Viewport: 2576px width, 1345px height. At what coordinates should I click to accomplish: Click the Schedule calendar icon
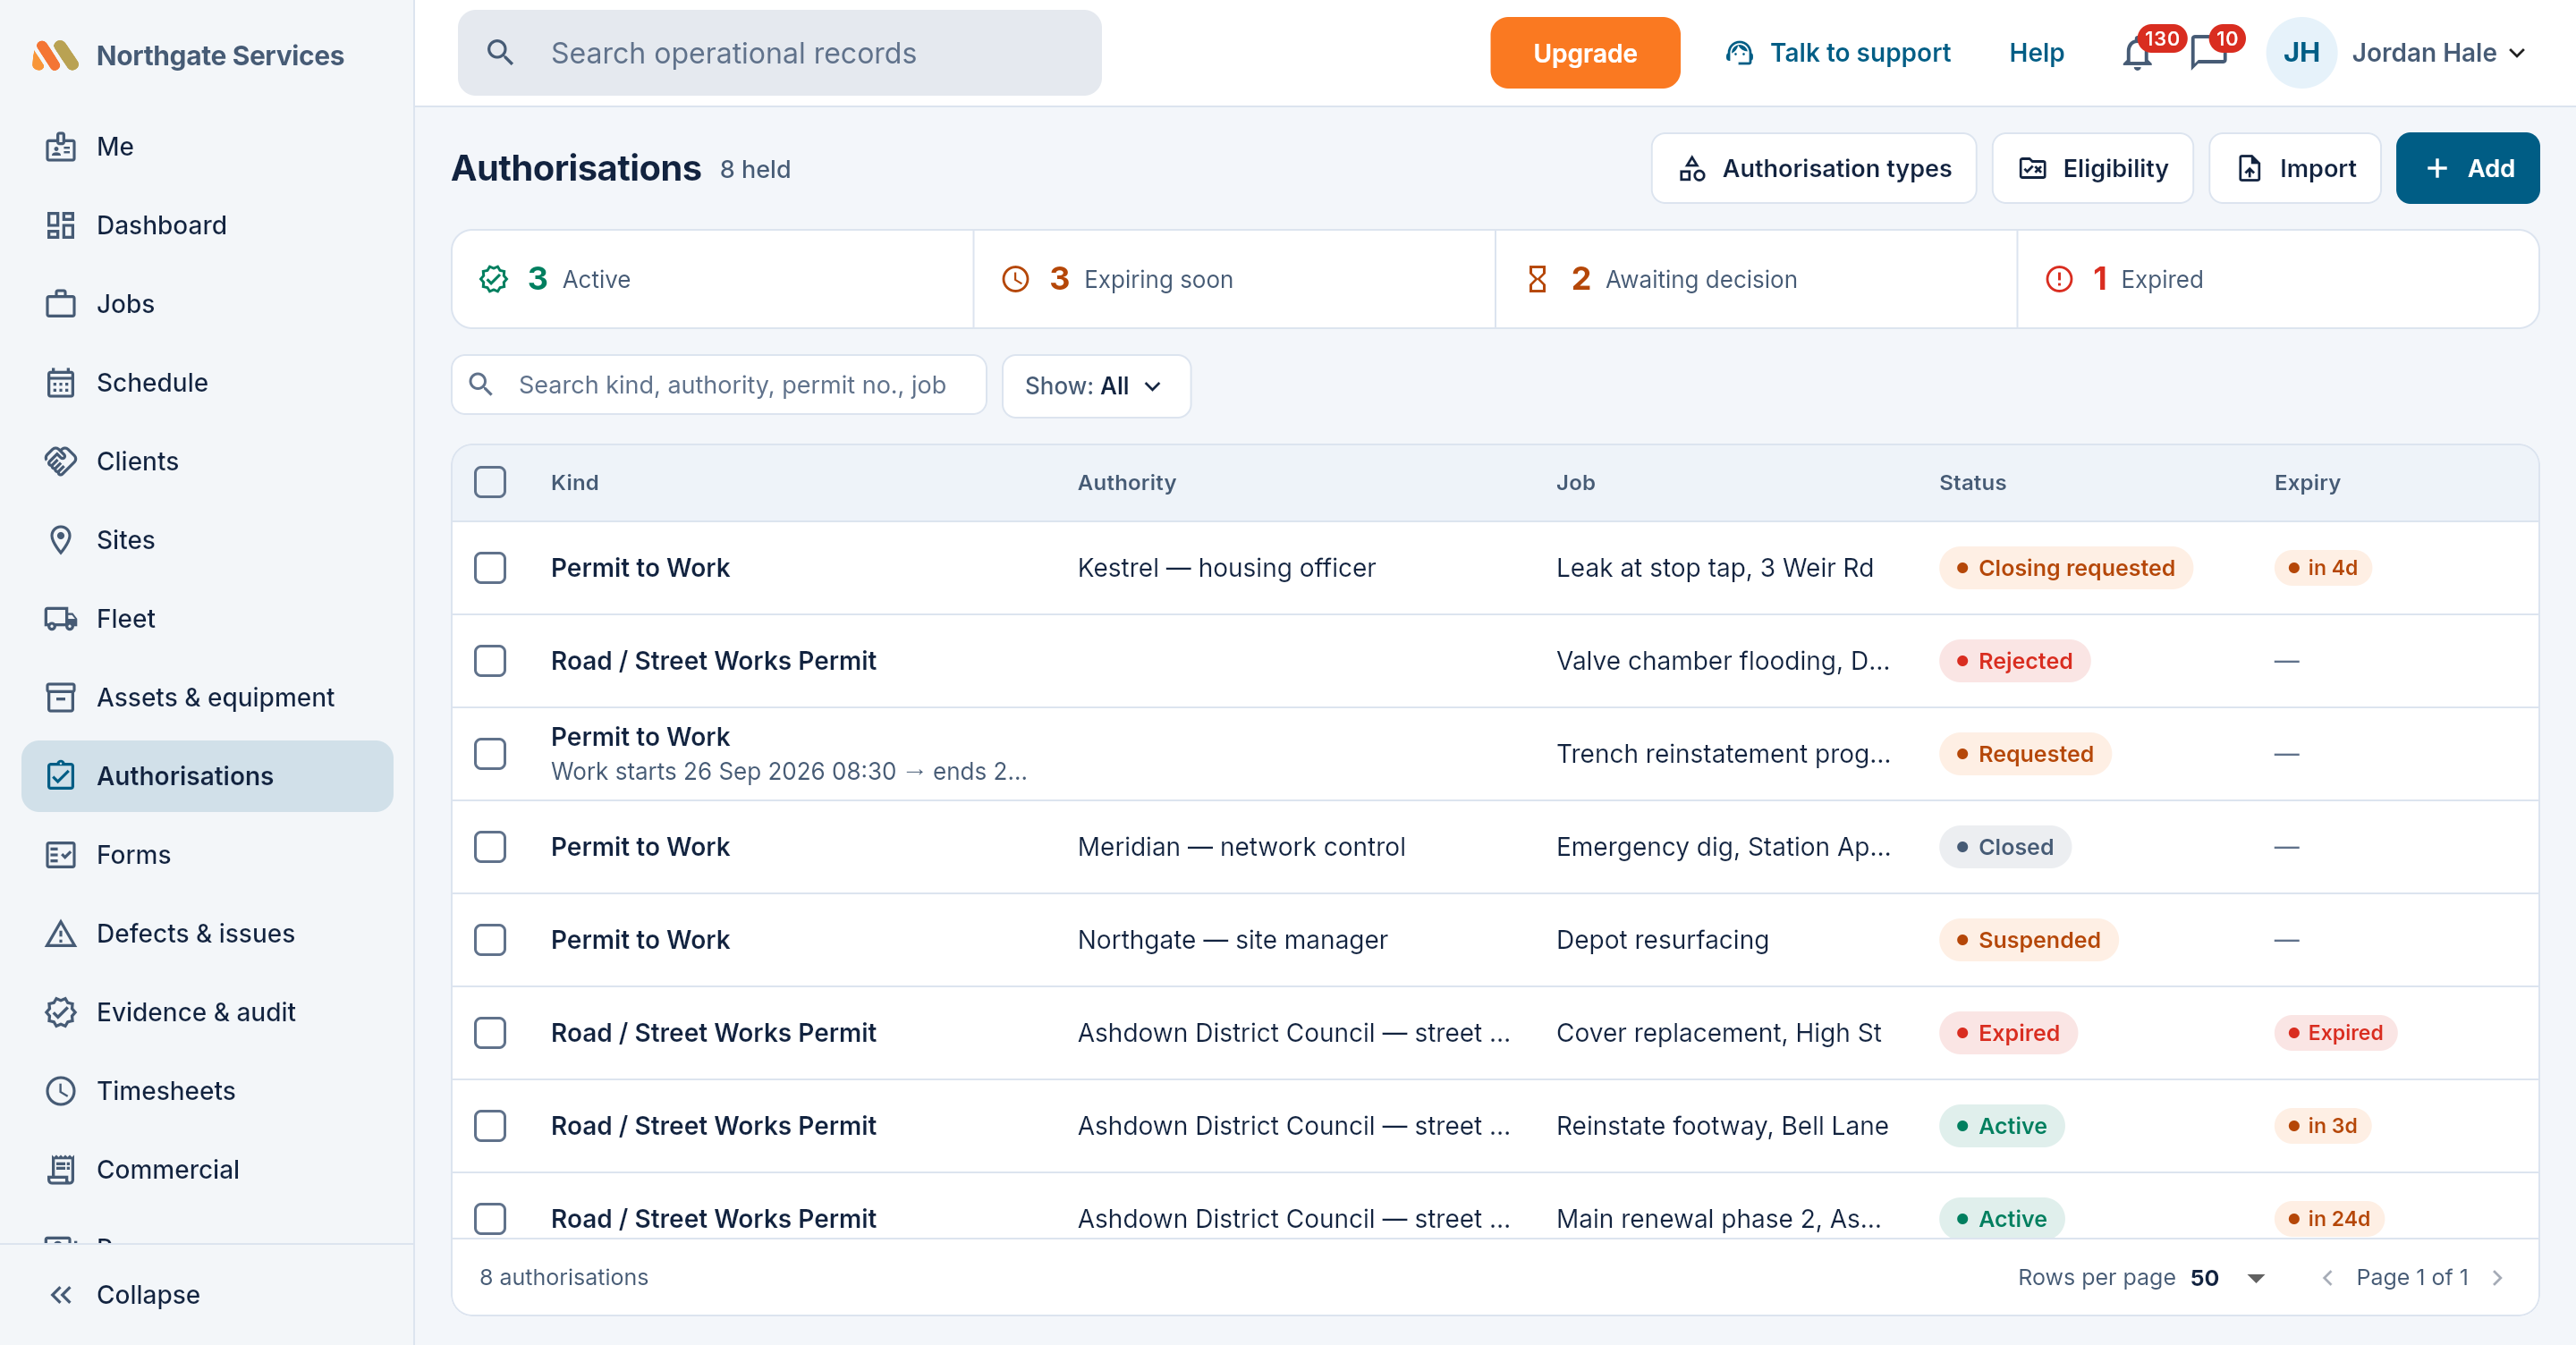[x=60, y=383]
